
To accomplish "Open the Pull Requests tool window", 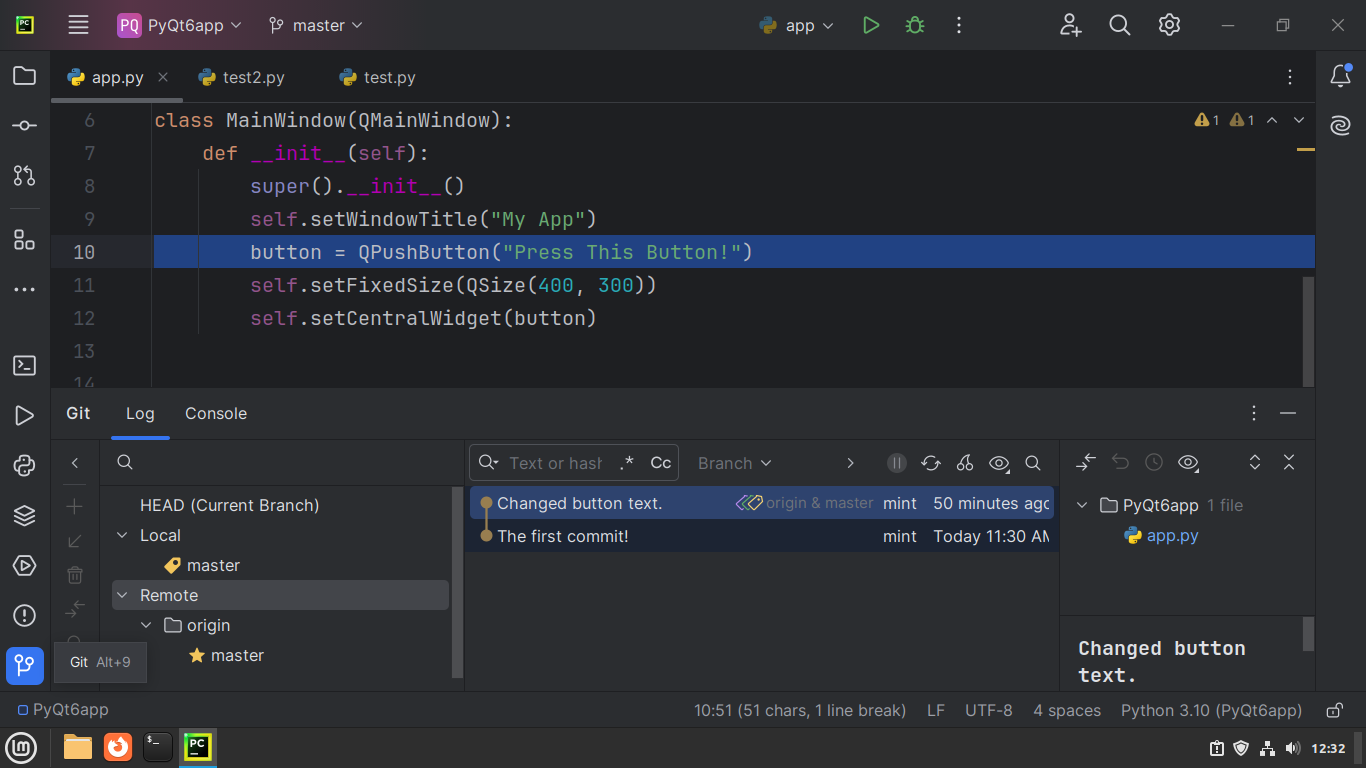I will pos(25,176).
